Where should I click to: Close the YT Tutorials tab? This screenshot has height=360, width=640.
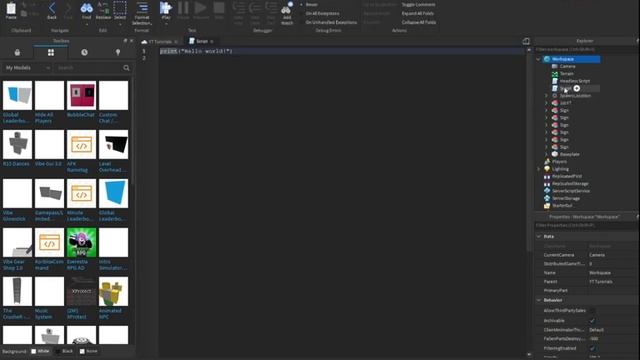click(176, 42)
